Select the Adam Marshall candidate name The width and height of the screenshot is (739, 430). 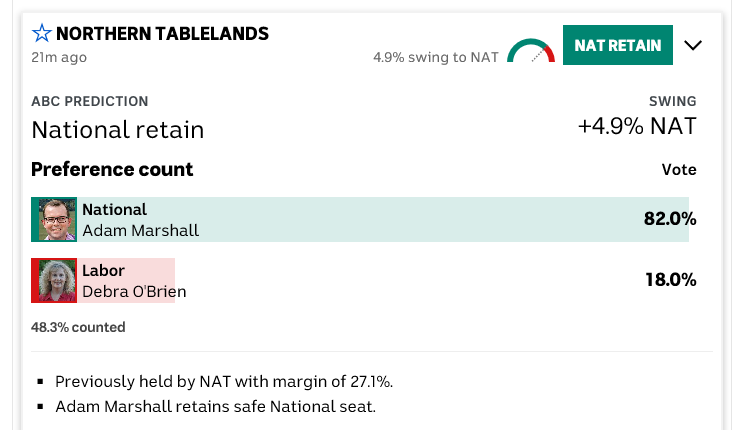pos(140,230)
